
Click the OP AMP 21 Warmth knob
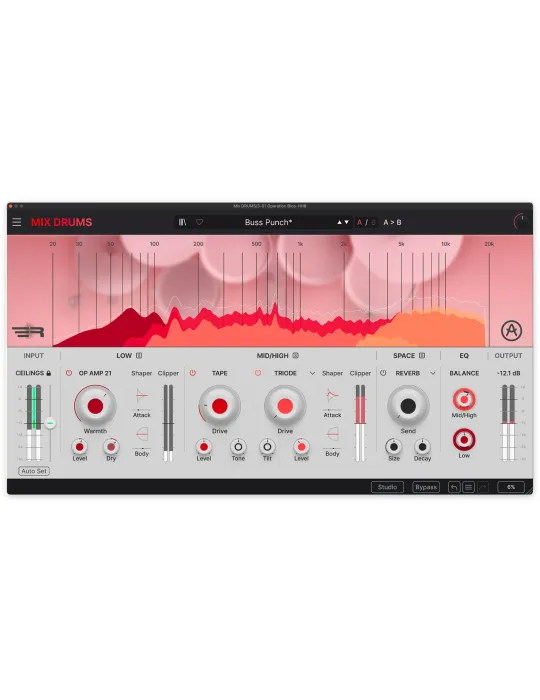tap(95, 406)
